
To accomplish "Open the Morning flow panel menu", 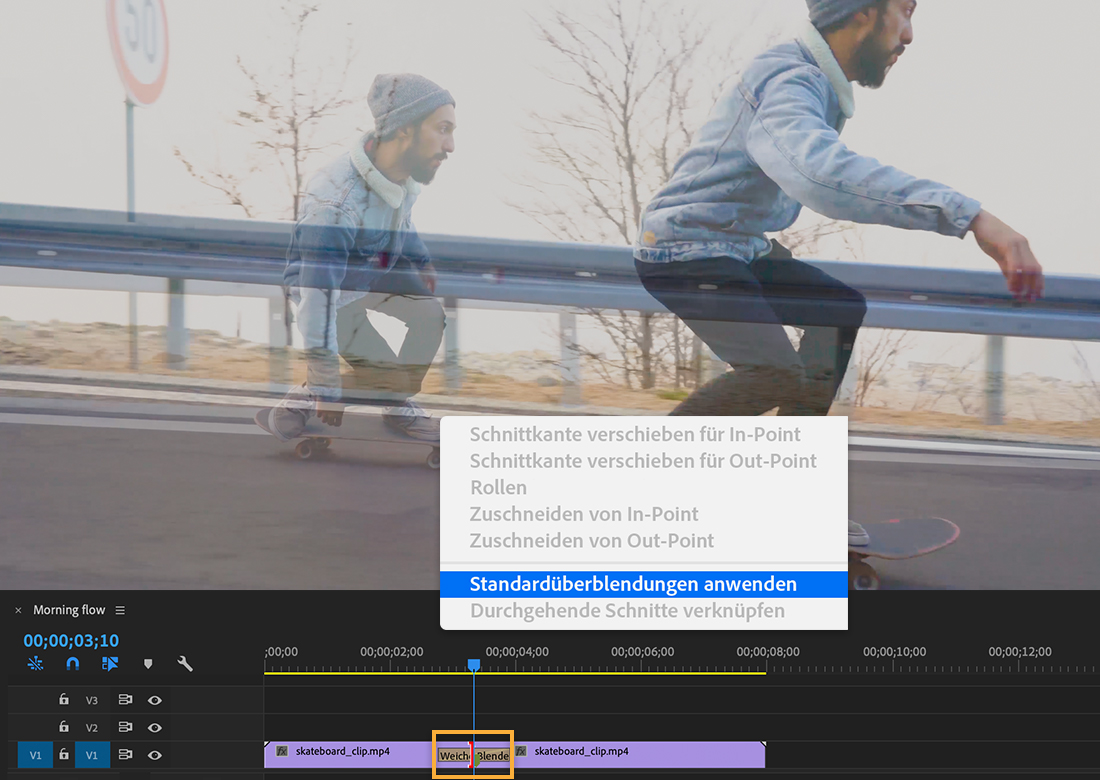I will pos(120,610).
